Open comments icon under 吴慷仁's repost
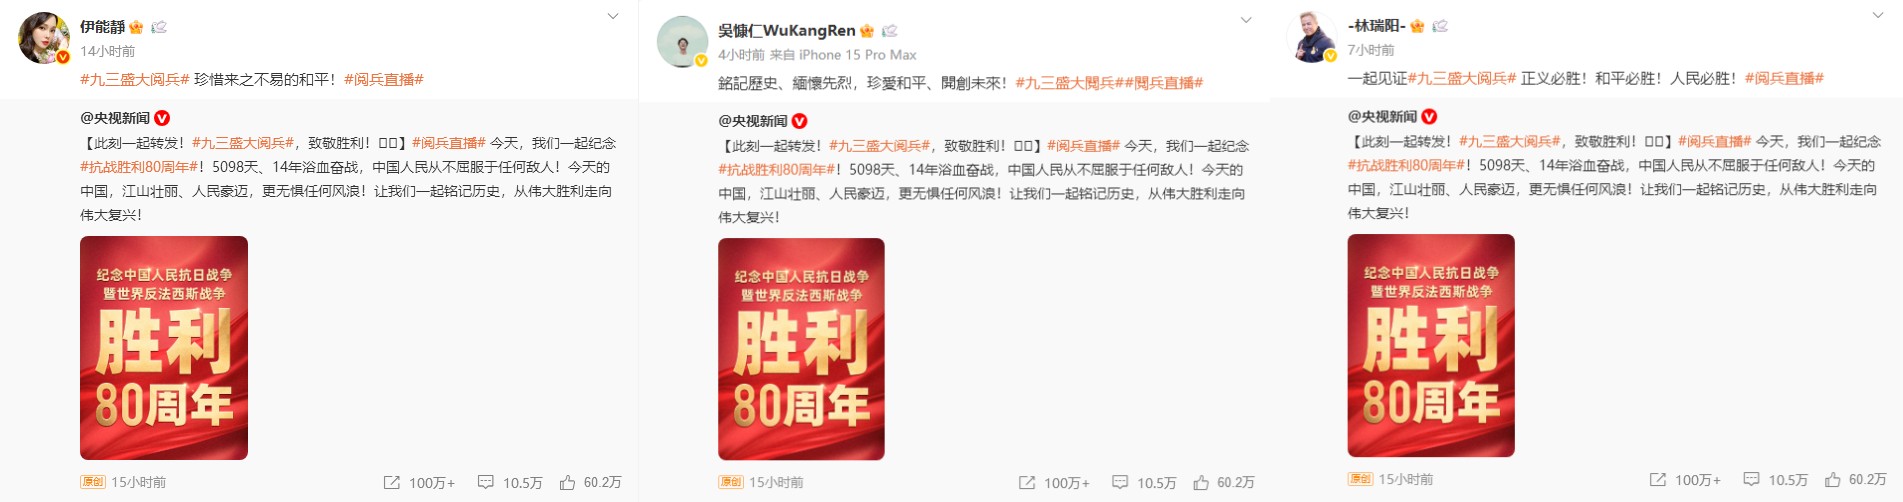This screenshot has width=1903, height=502. click(1120, 482)
